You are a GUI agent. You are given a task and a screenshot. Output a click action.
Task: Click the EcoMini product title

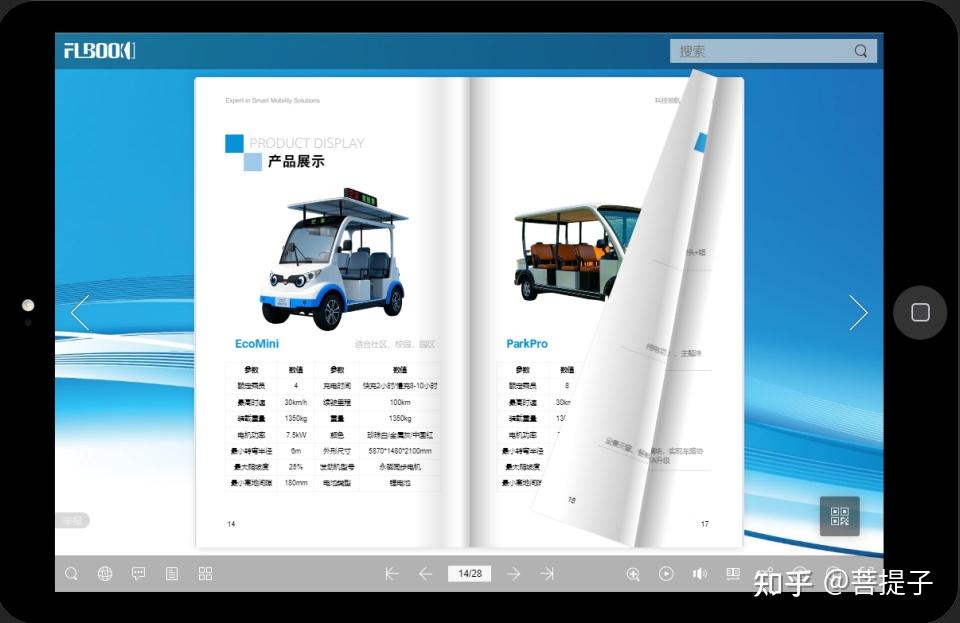point(257,344)
